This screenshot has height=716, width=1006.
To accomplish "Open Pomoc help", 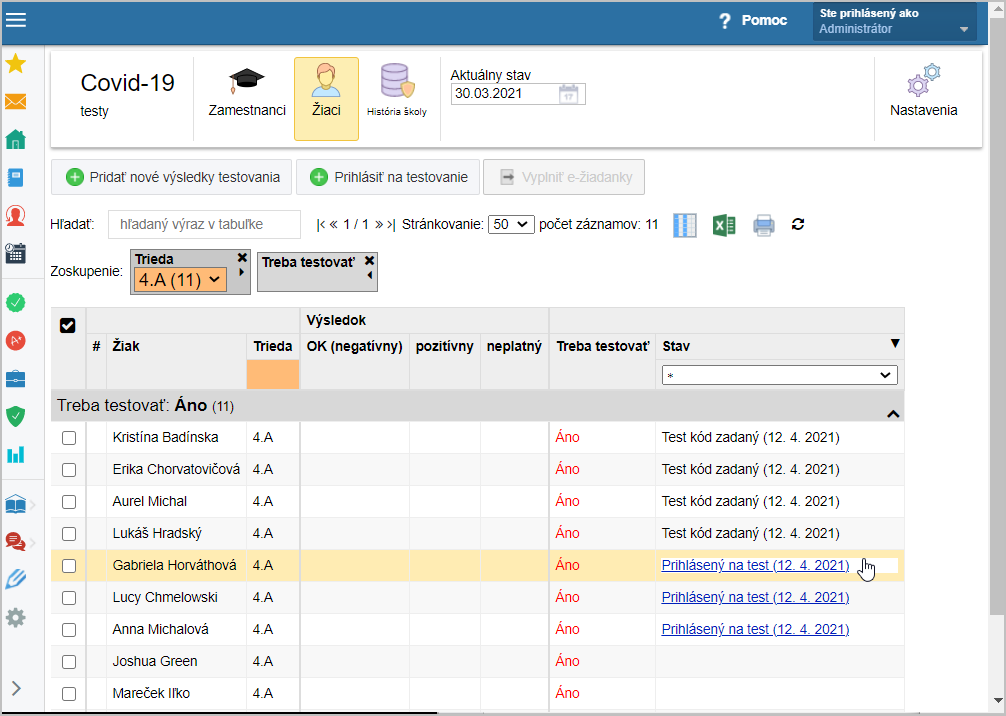I will coord(753,21).
